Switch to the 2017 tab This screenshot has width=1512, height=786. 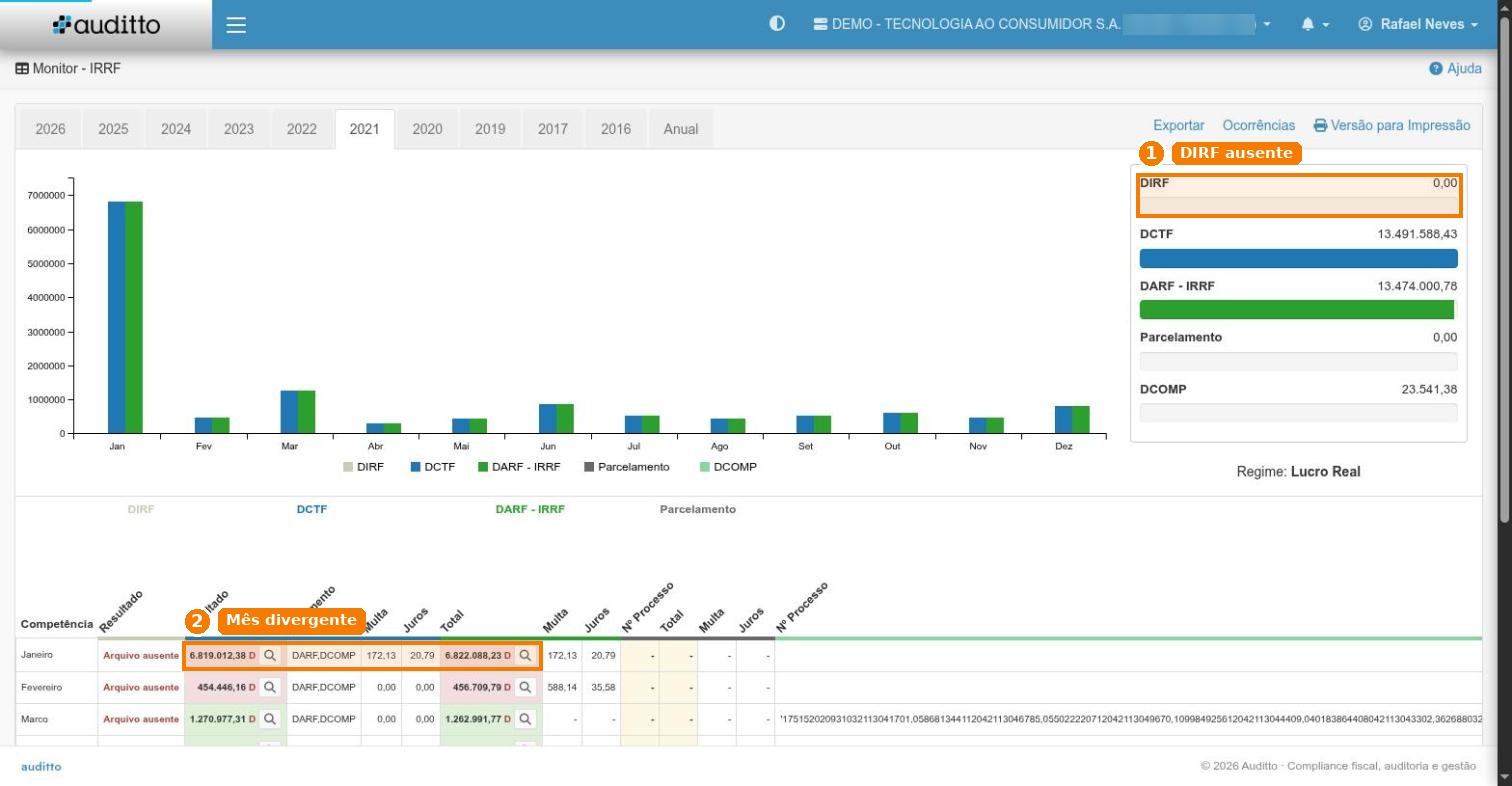pos(553,129)
